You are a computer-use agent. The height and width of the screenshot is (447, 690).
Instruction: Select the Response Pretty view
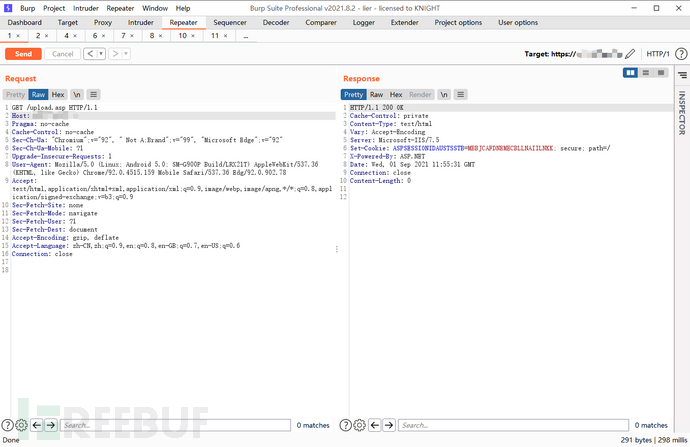tap(353, 95)
